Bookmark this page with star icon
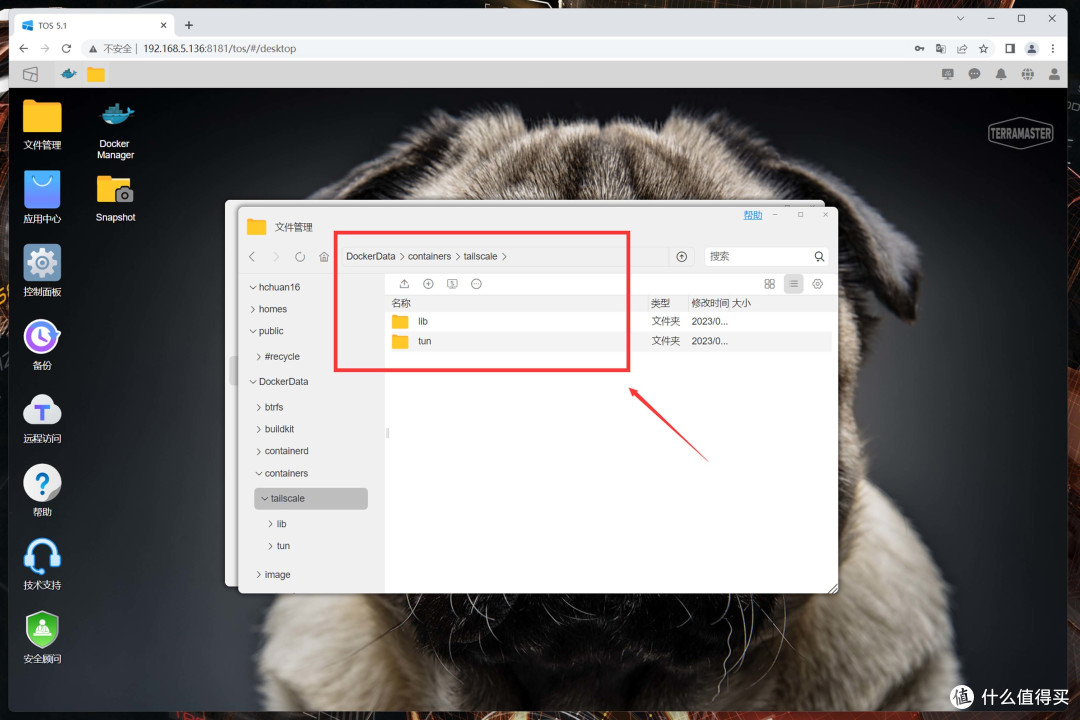Screen dimensions: 1080x720 pos(984,49)
